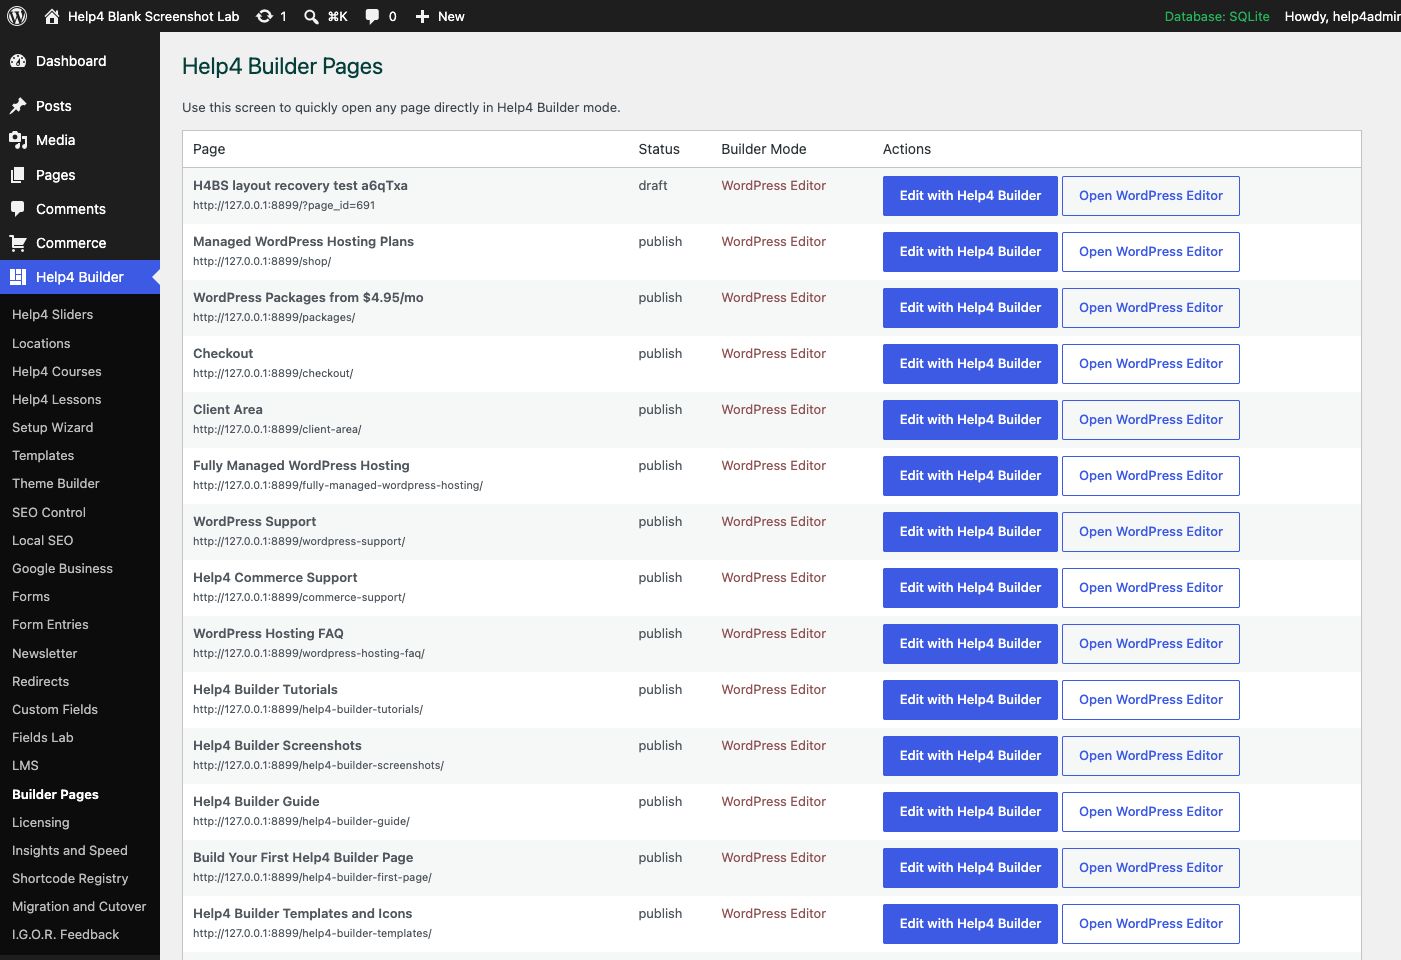1401x960 pixels.
Task: Edit Help4 Commerce Support with Help4 Builder
Action: coord(970,588)
